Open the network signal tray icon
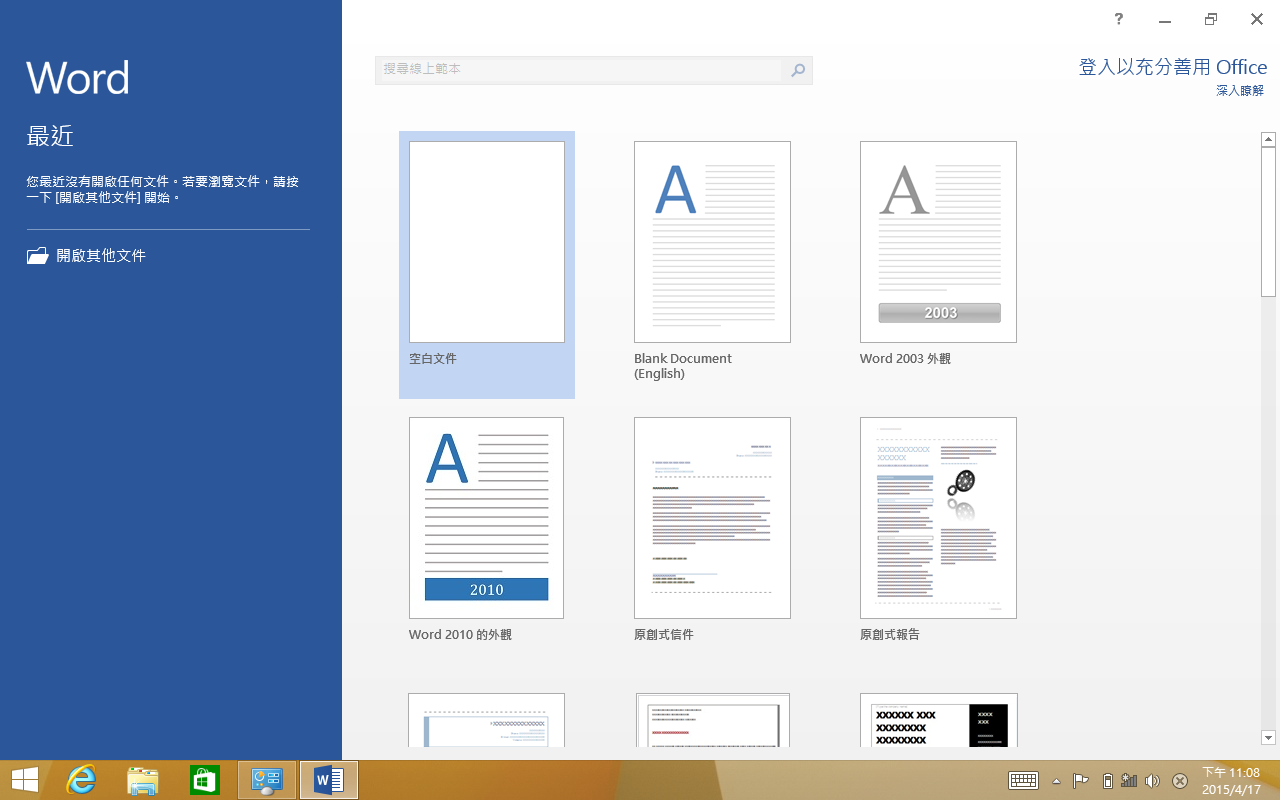The width and height of the screenshot is (1280, 800). (x=1129, y=781)
